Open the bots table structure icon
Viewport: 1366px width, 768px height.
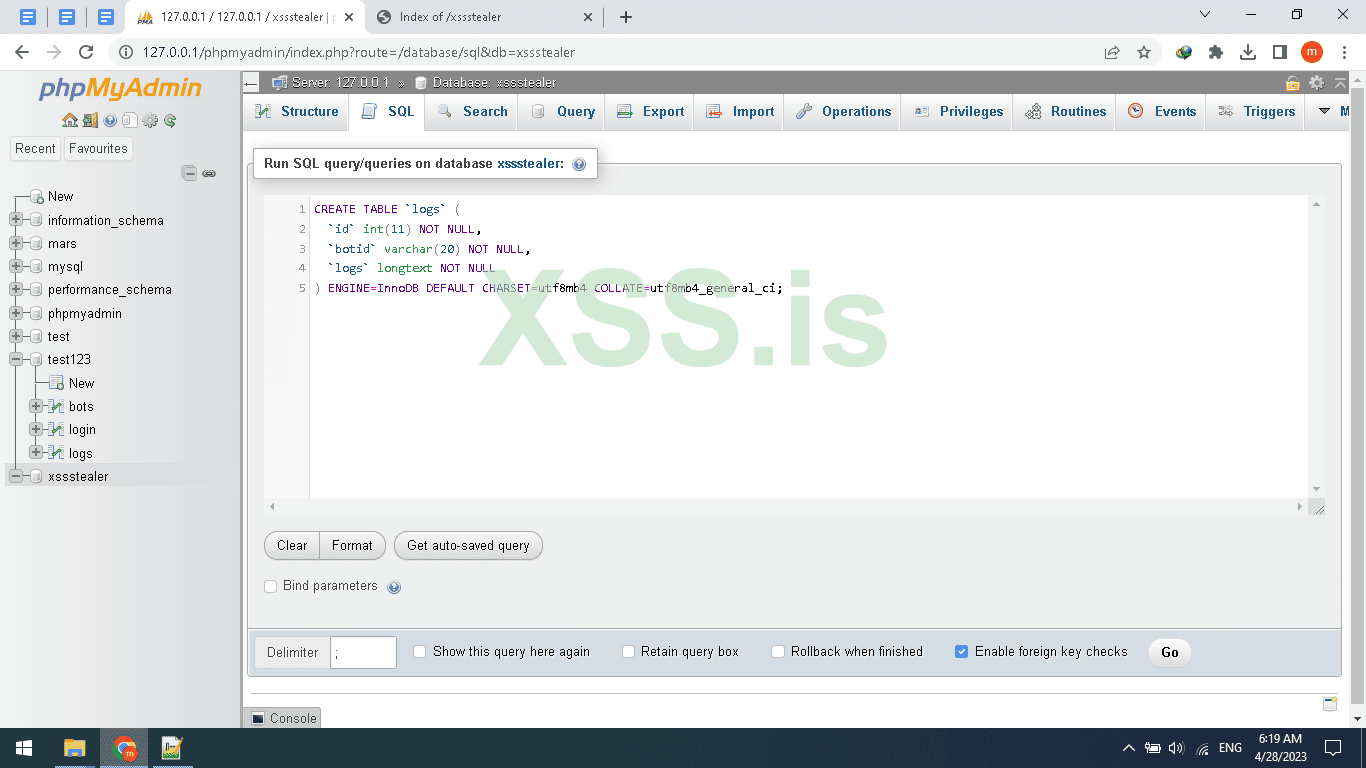pyautogui.click(x=57, y=406)
